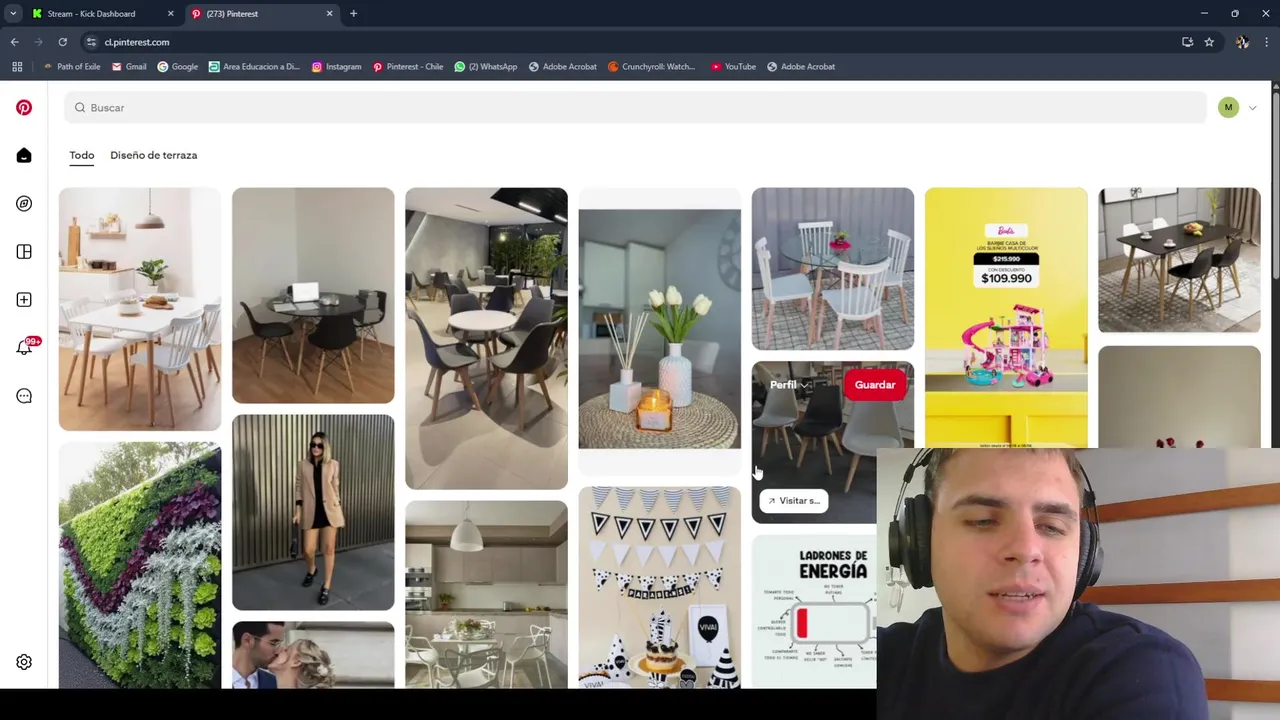Bookmark this page with the star

(1209, 42)
